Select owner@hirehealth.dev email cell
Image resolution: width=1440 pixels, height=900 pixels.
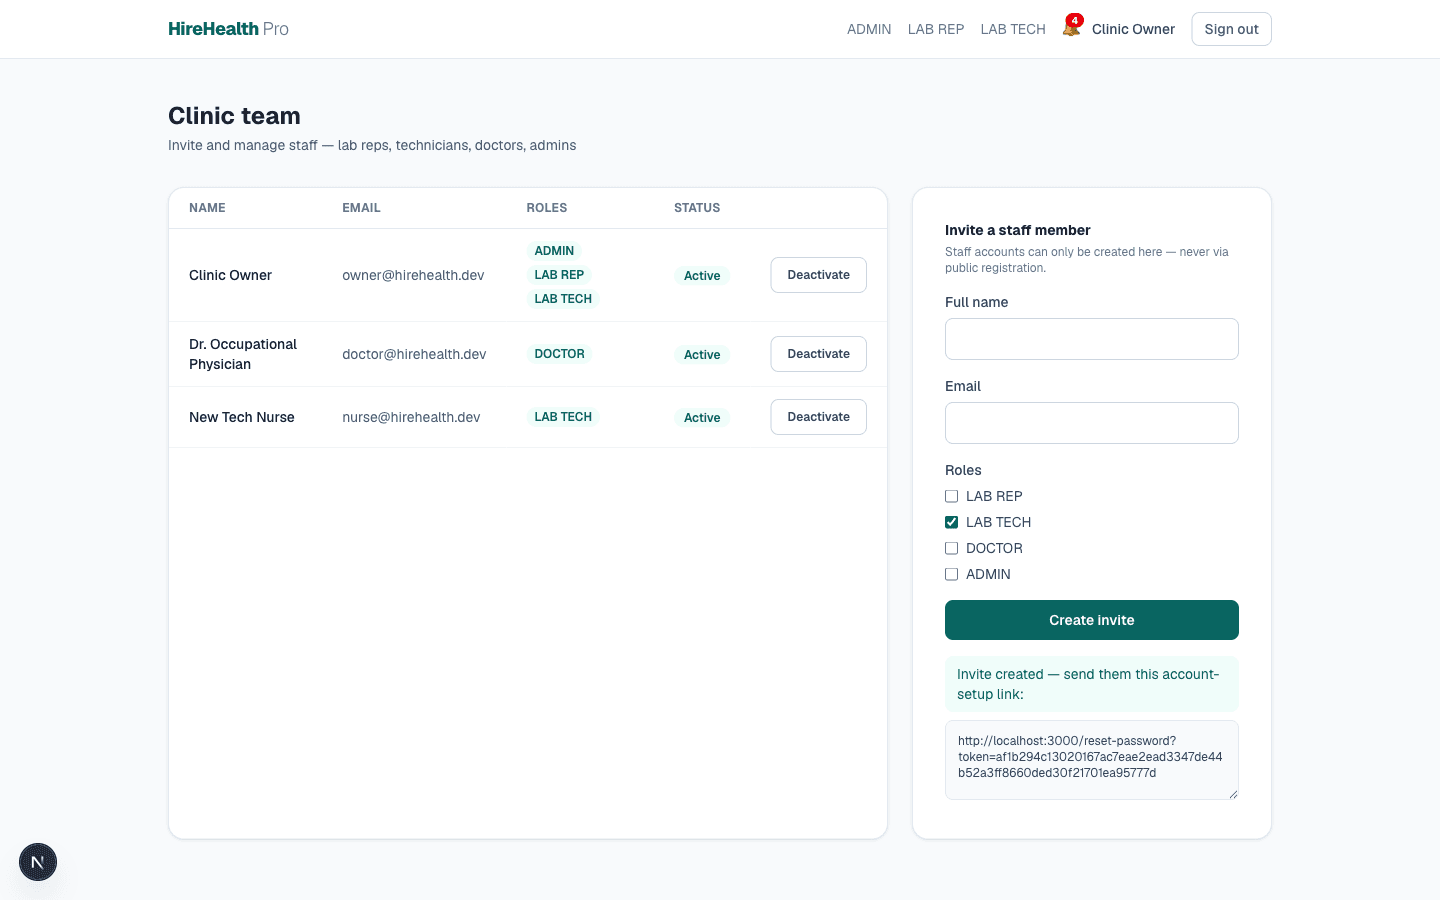tap(413, 275)
